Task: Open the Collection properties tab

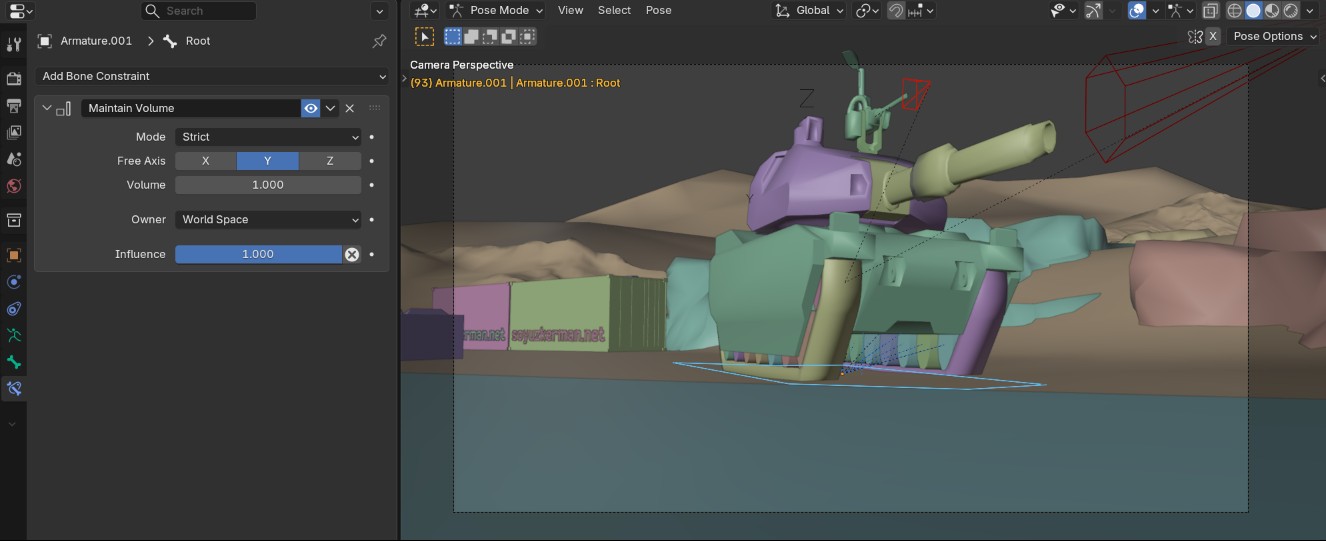Action: pos(14,220)
